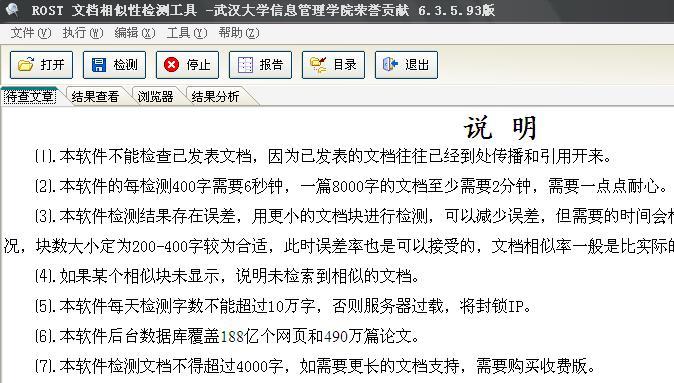Screen dimensions: 674x383
Task: Click the report sheet icon on 报告
Action: point(245,65)
